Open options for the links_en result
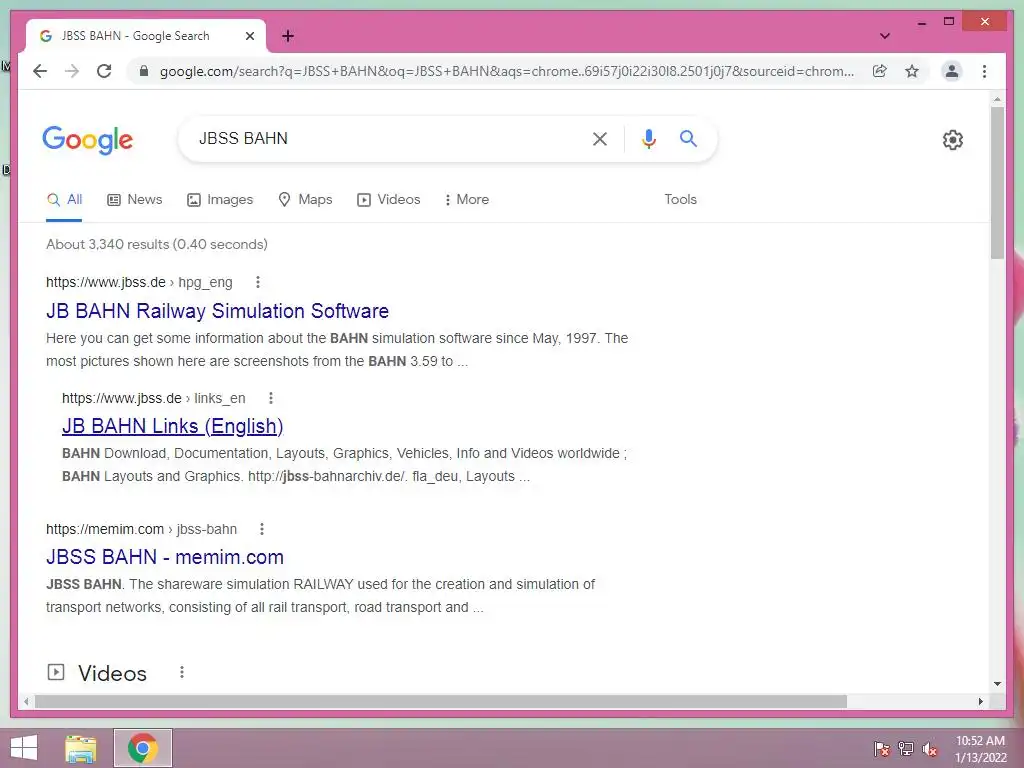This screenshot has width=1024, height=768. point(271,398)
